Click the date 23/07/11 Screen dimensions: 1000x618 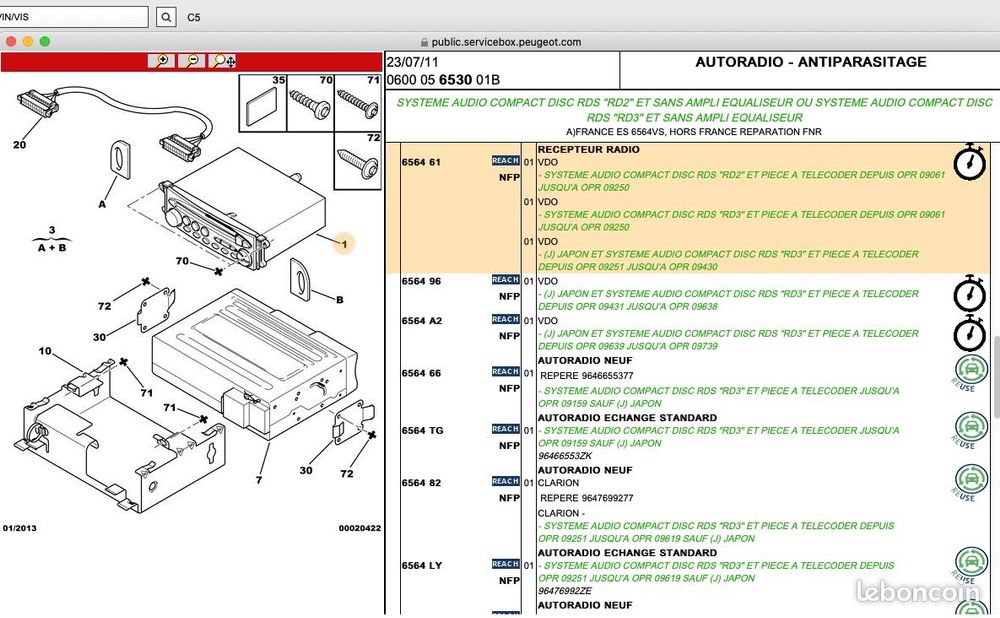413,62
